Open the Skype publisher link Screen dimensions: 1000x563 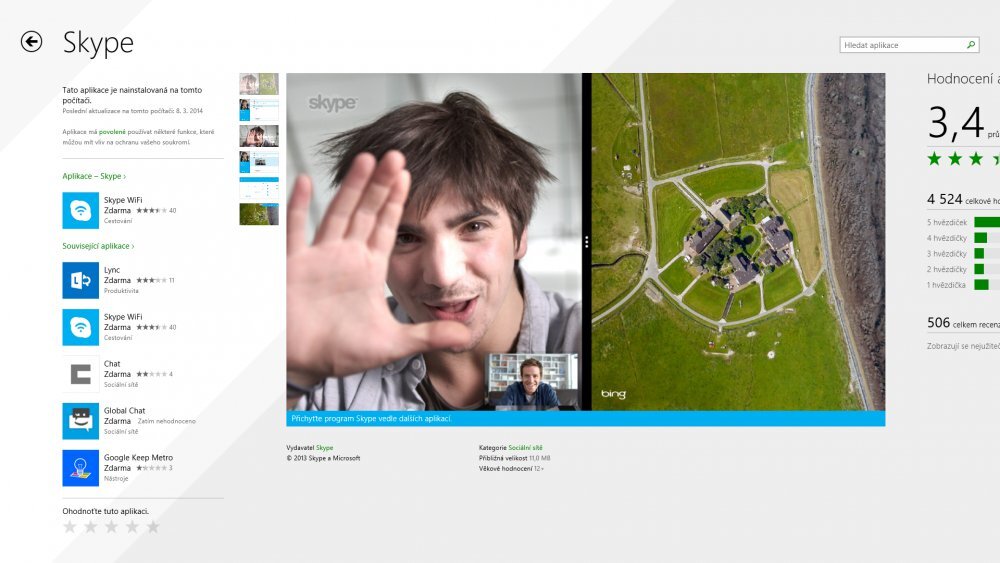coord(325,448)
